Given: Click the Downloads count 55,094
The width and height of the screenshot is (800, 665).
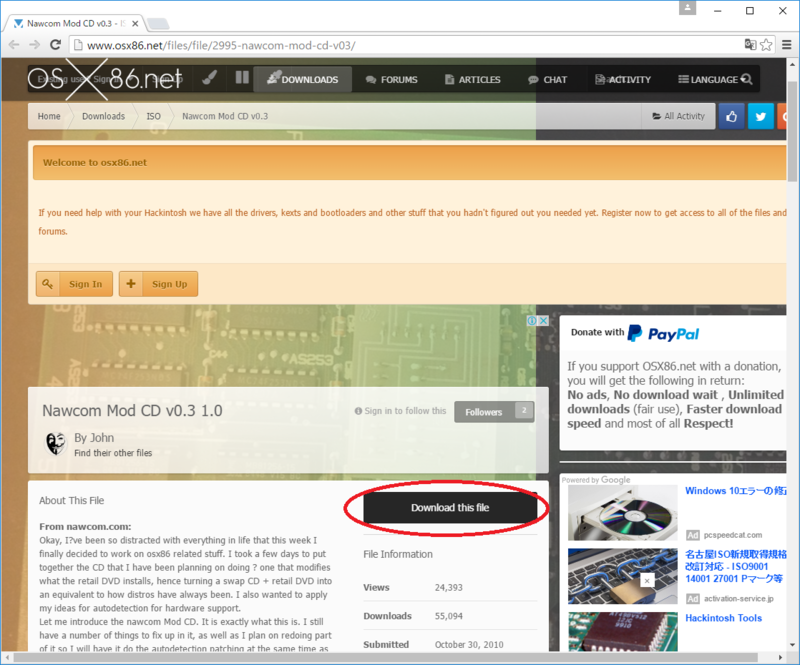Looking at the screenshot, I should pos(448,616).
